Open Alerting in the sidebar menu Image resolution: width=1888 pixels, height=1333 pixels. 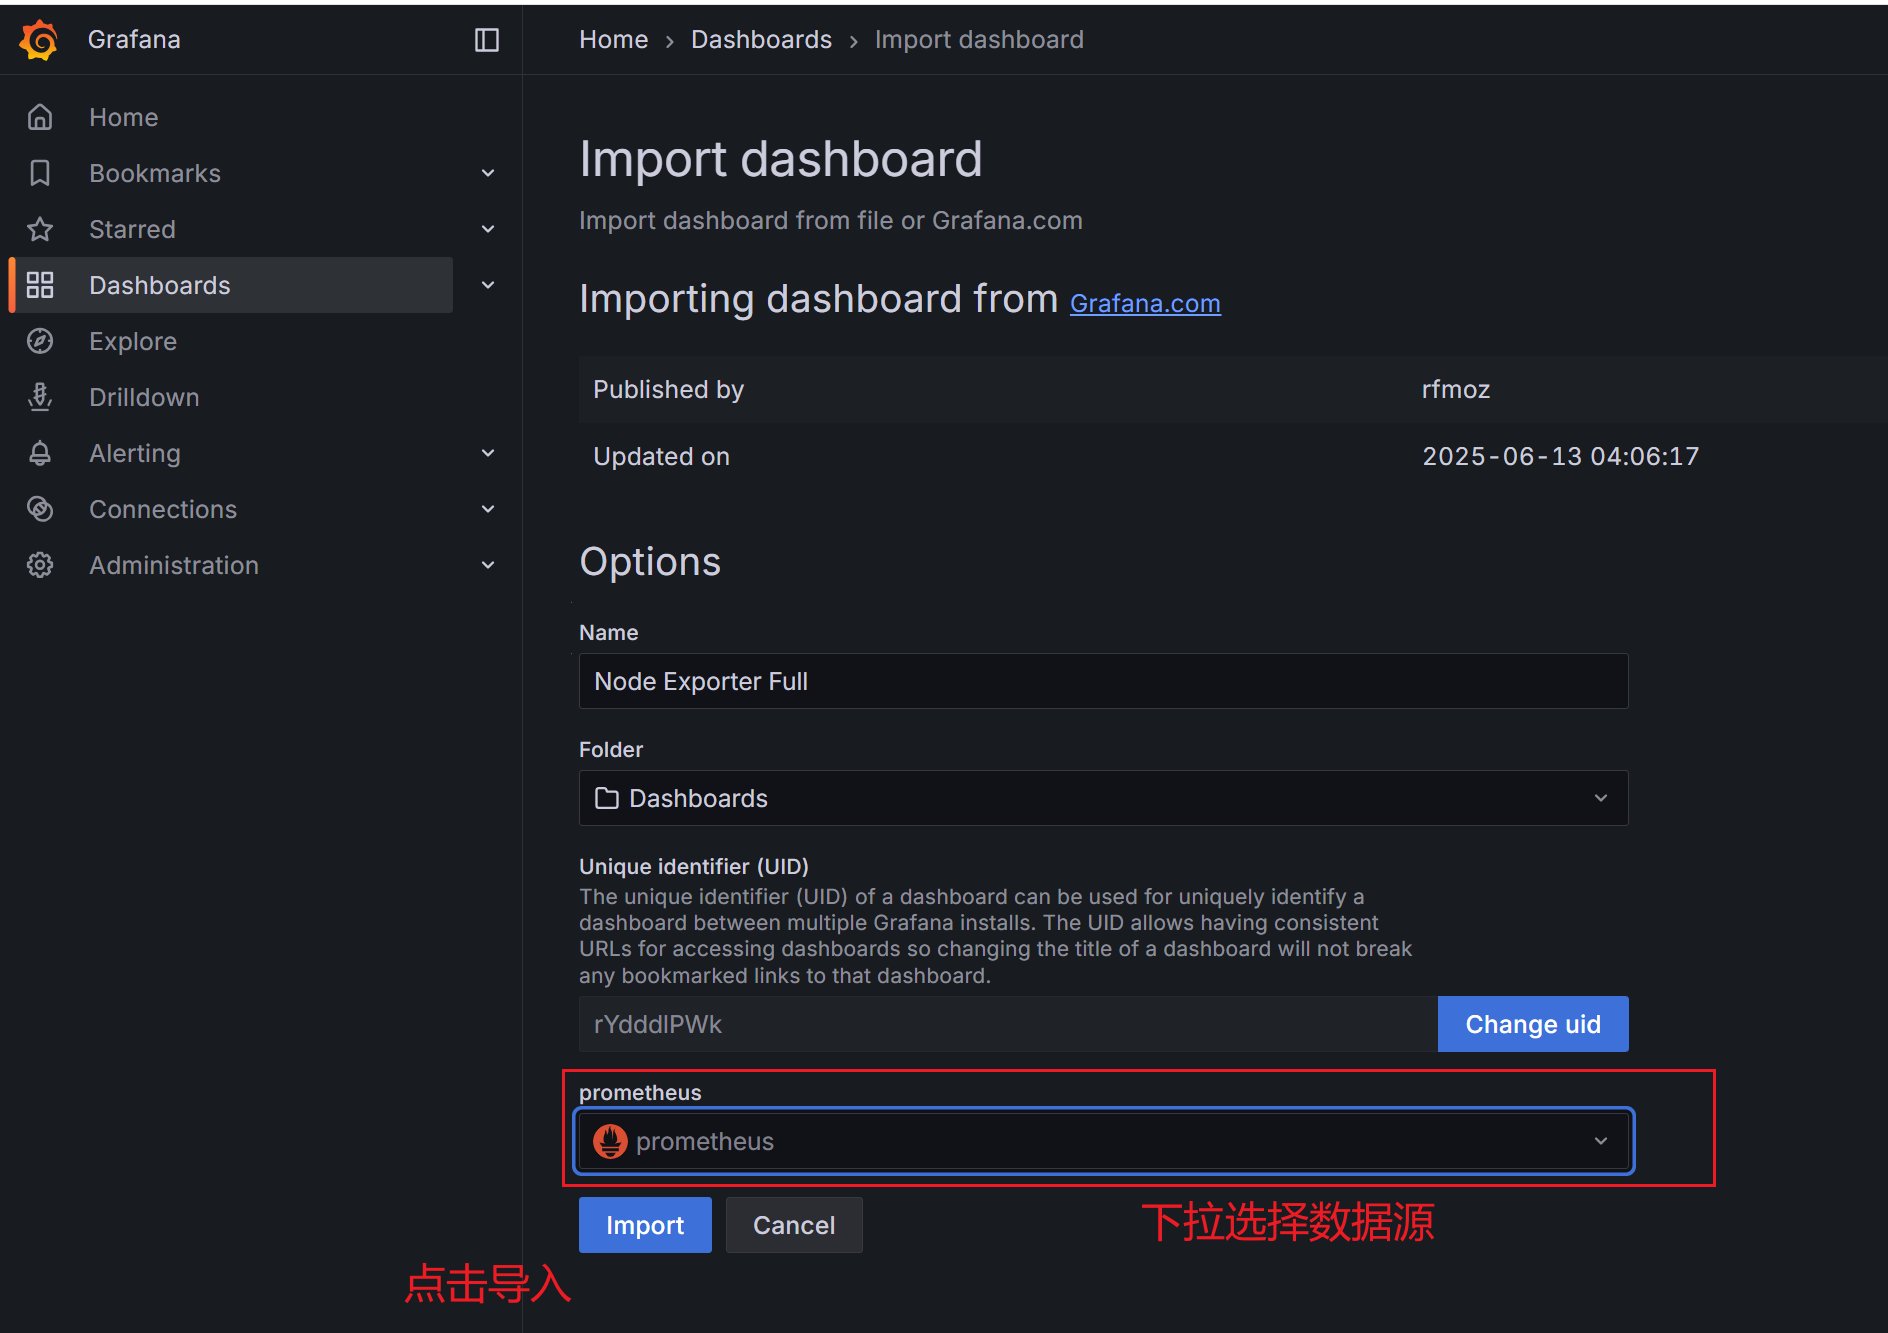pos(135,453)
